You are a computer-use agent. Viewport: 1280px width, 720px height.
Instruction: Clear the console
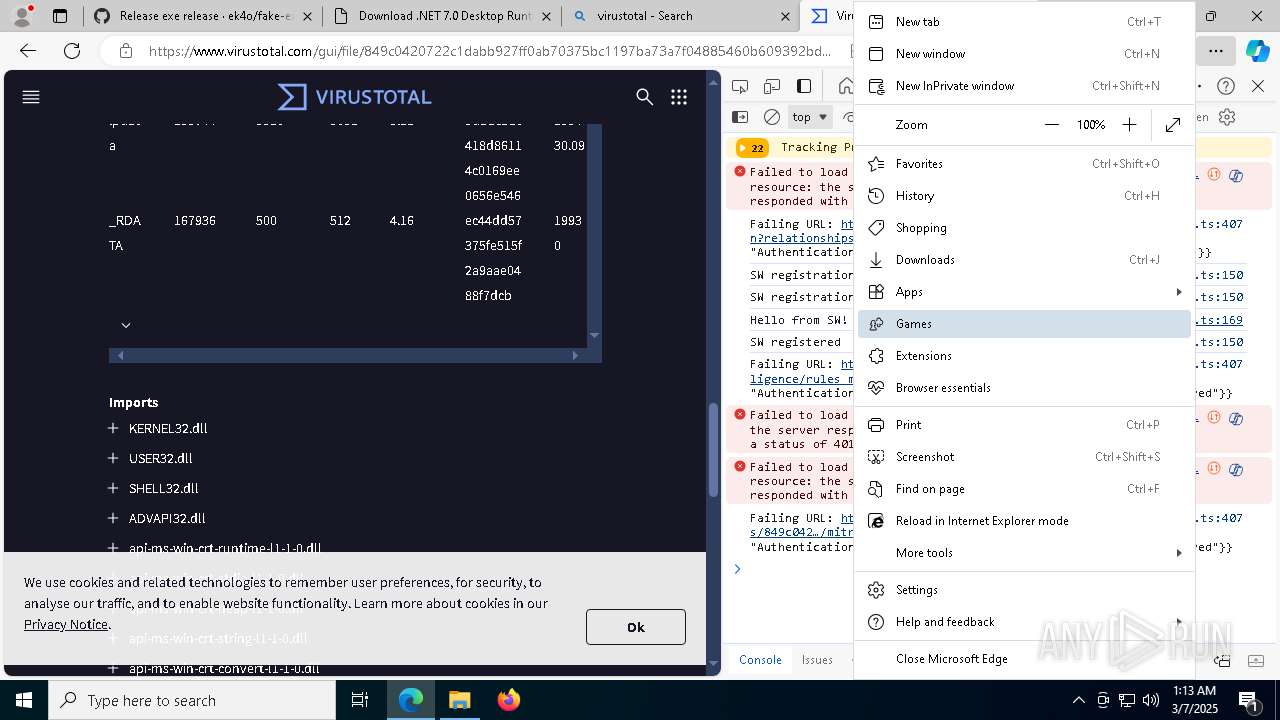coord(772,117)
